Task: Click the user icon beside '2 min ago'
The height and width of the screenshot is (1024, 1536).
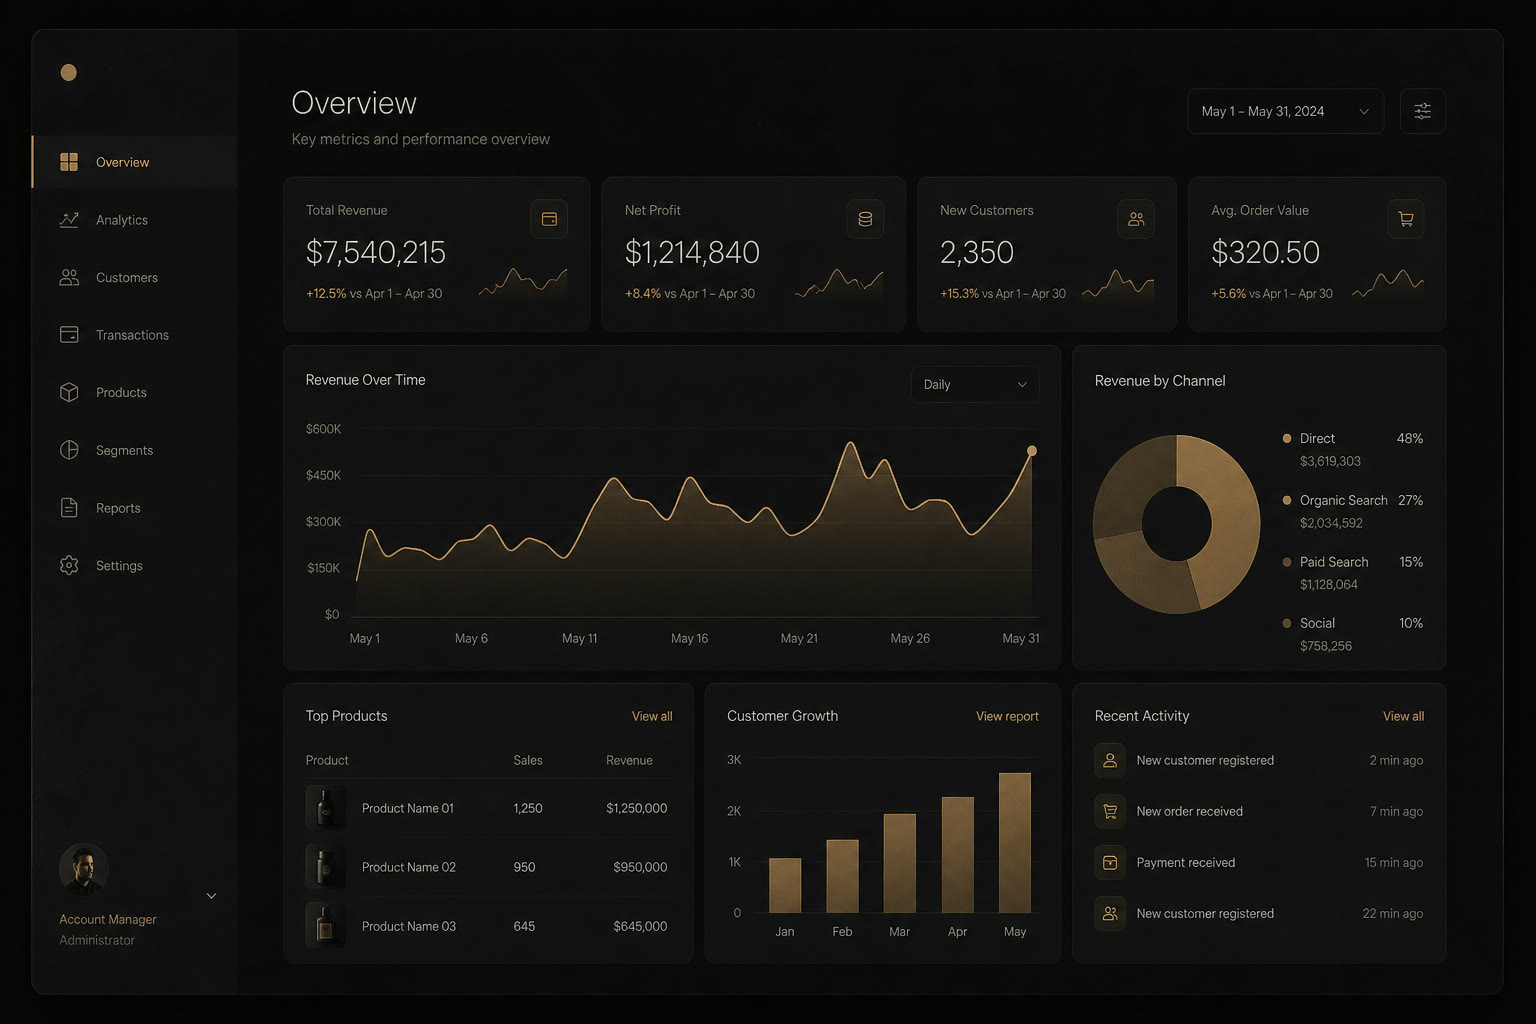Action: (1110, 760)
